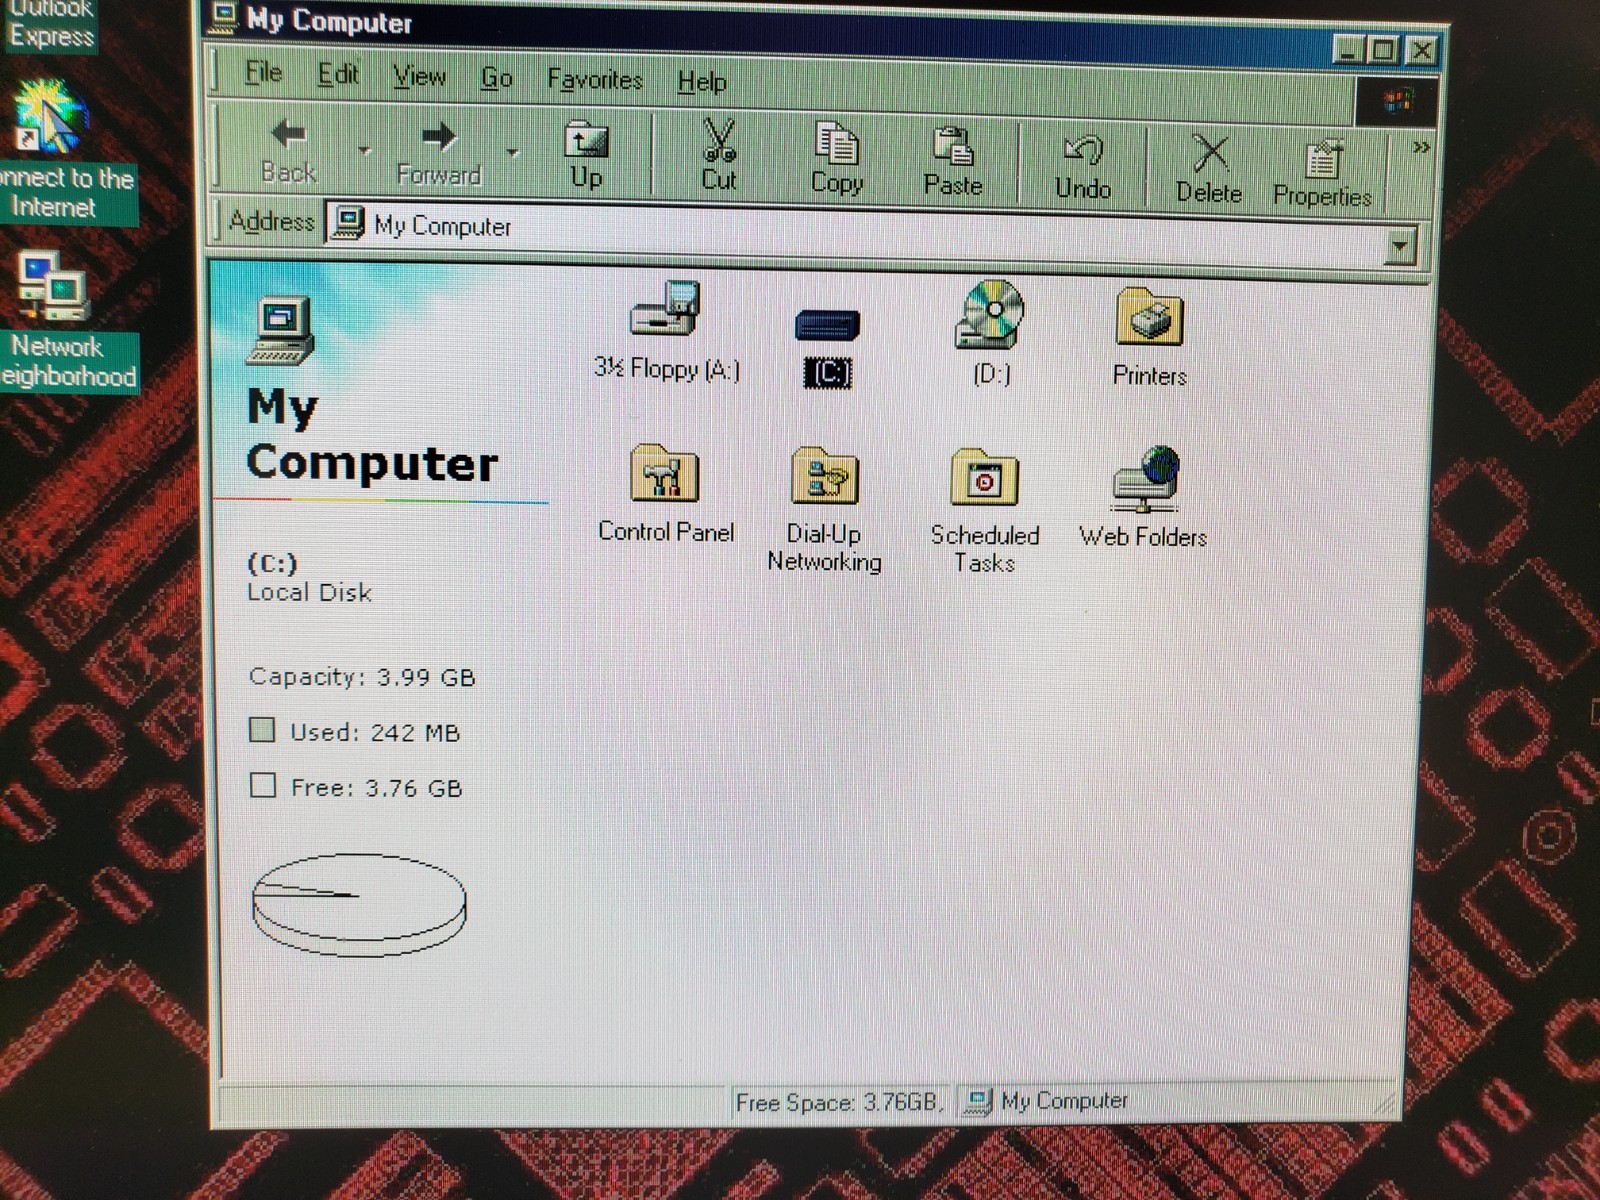Viewport: 1600px width, 1200px height.
Task: Open the File menu
Action: click(x=264, y=73)
